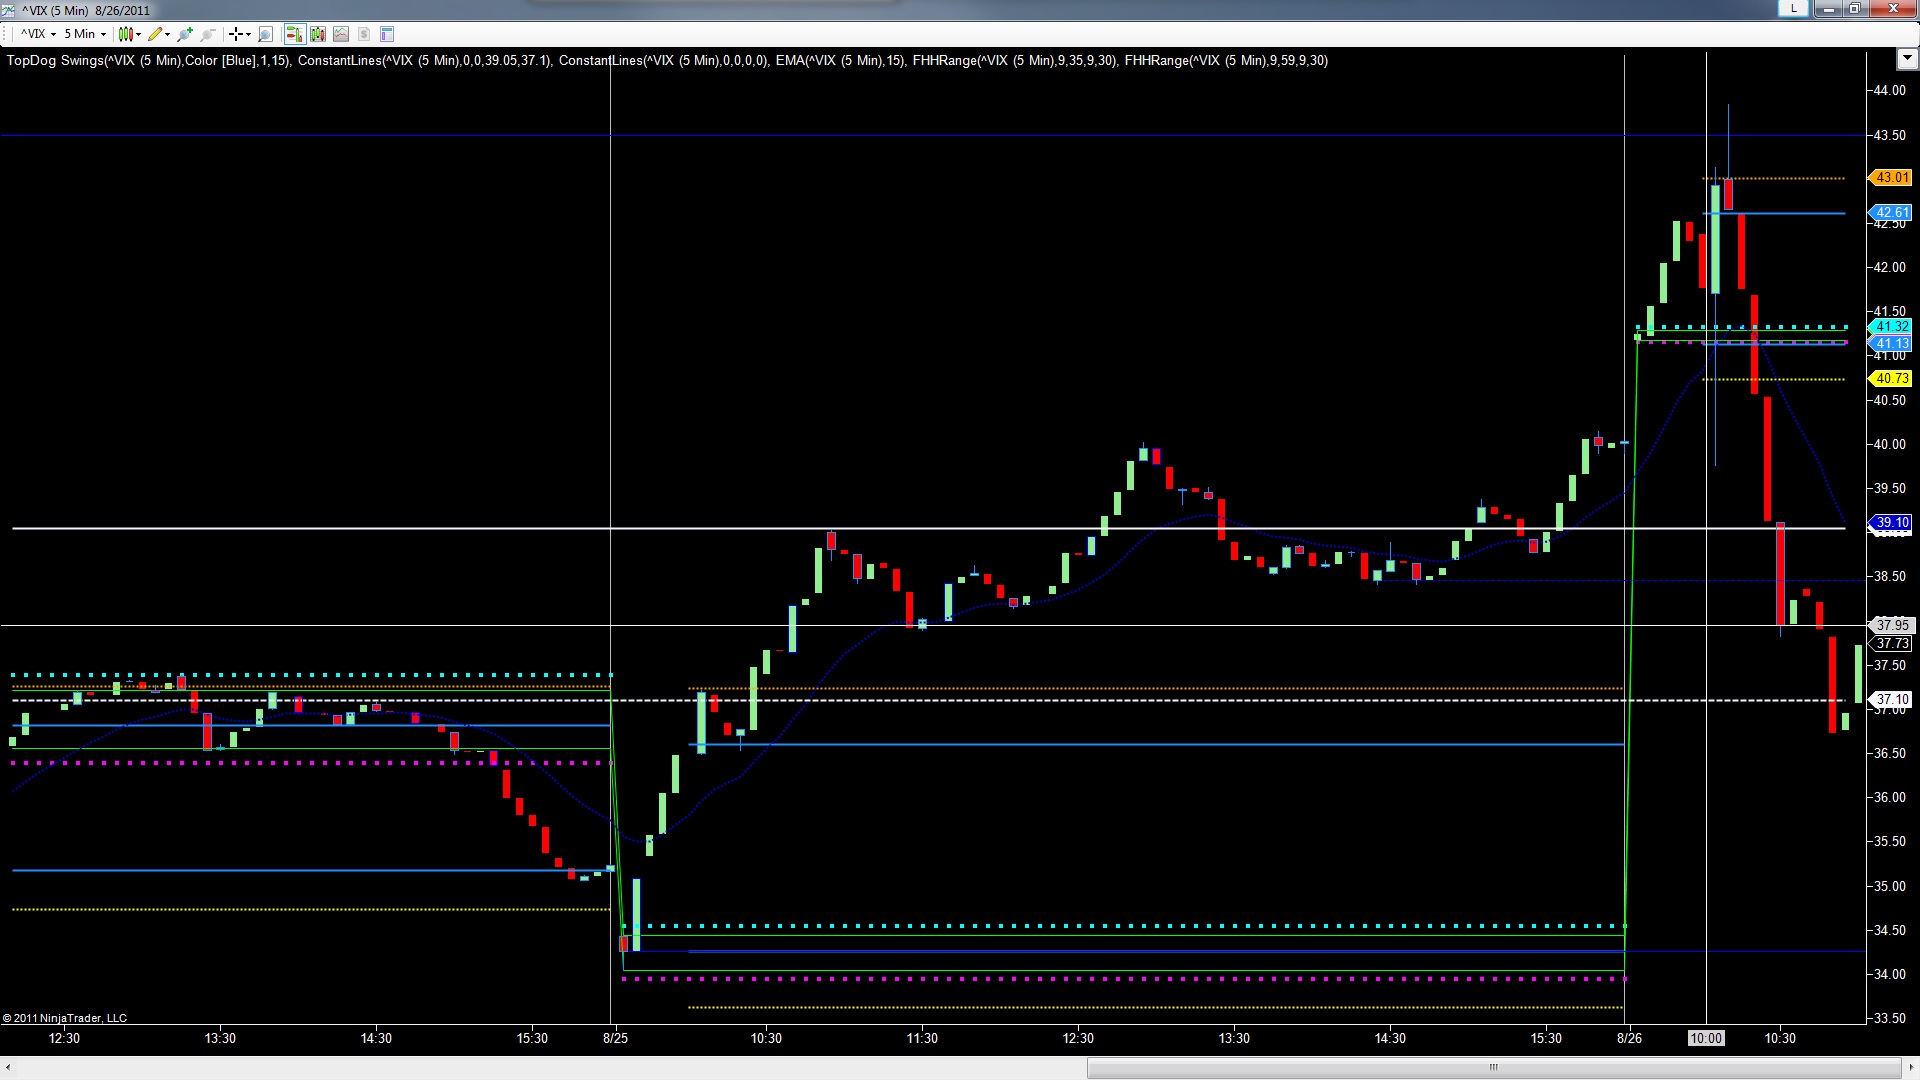The height and width of the screenshot is (1080, 1920).
Task: Open the 5 Min interval dropdown
Action: pos(85,34)
